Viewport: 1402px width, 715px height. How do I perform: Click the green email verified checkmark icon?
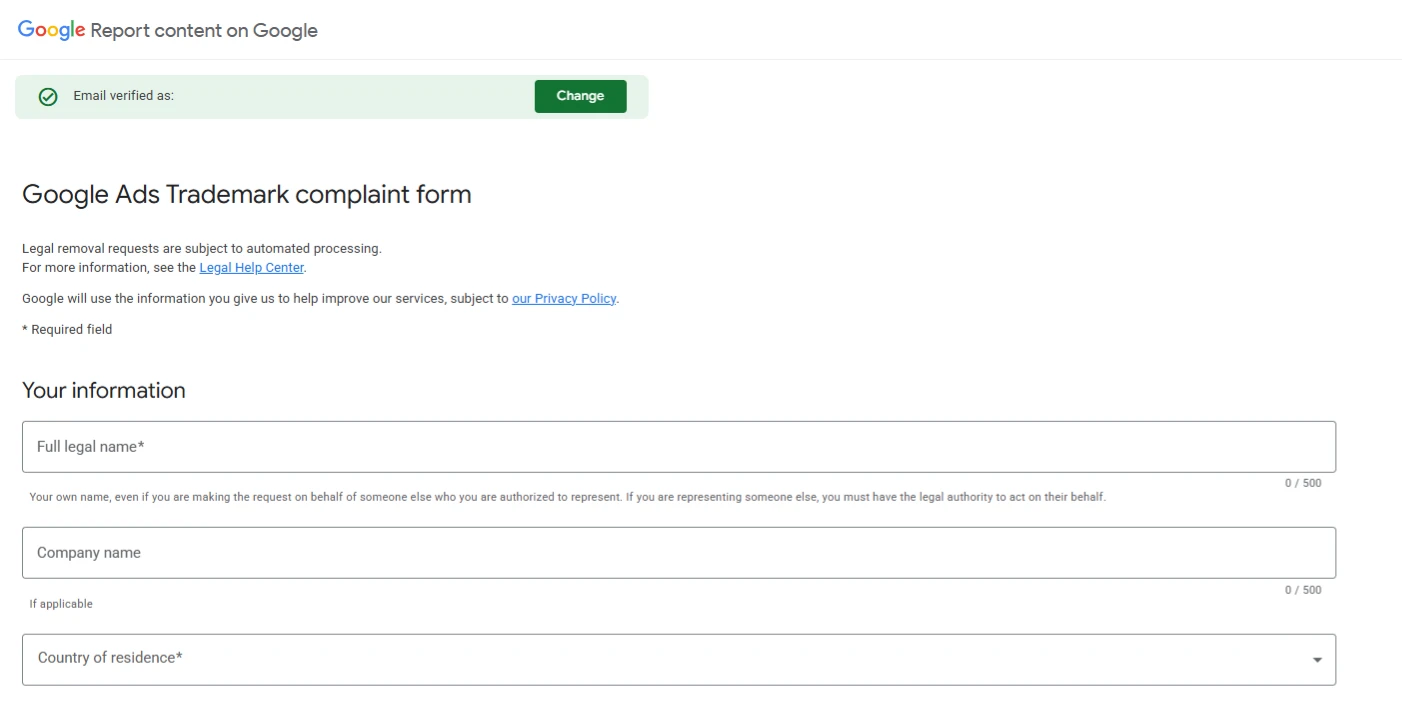pos(48,97)
